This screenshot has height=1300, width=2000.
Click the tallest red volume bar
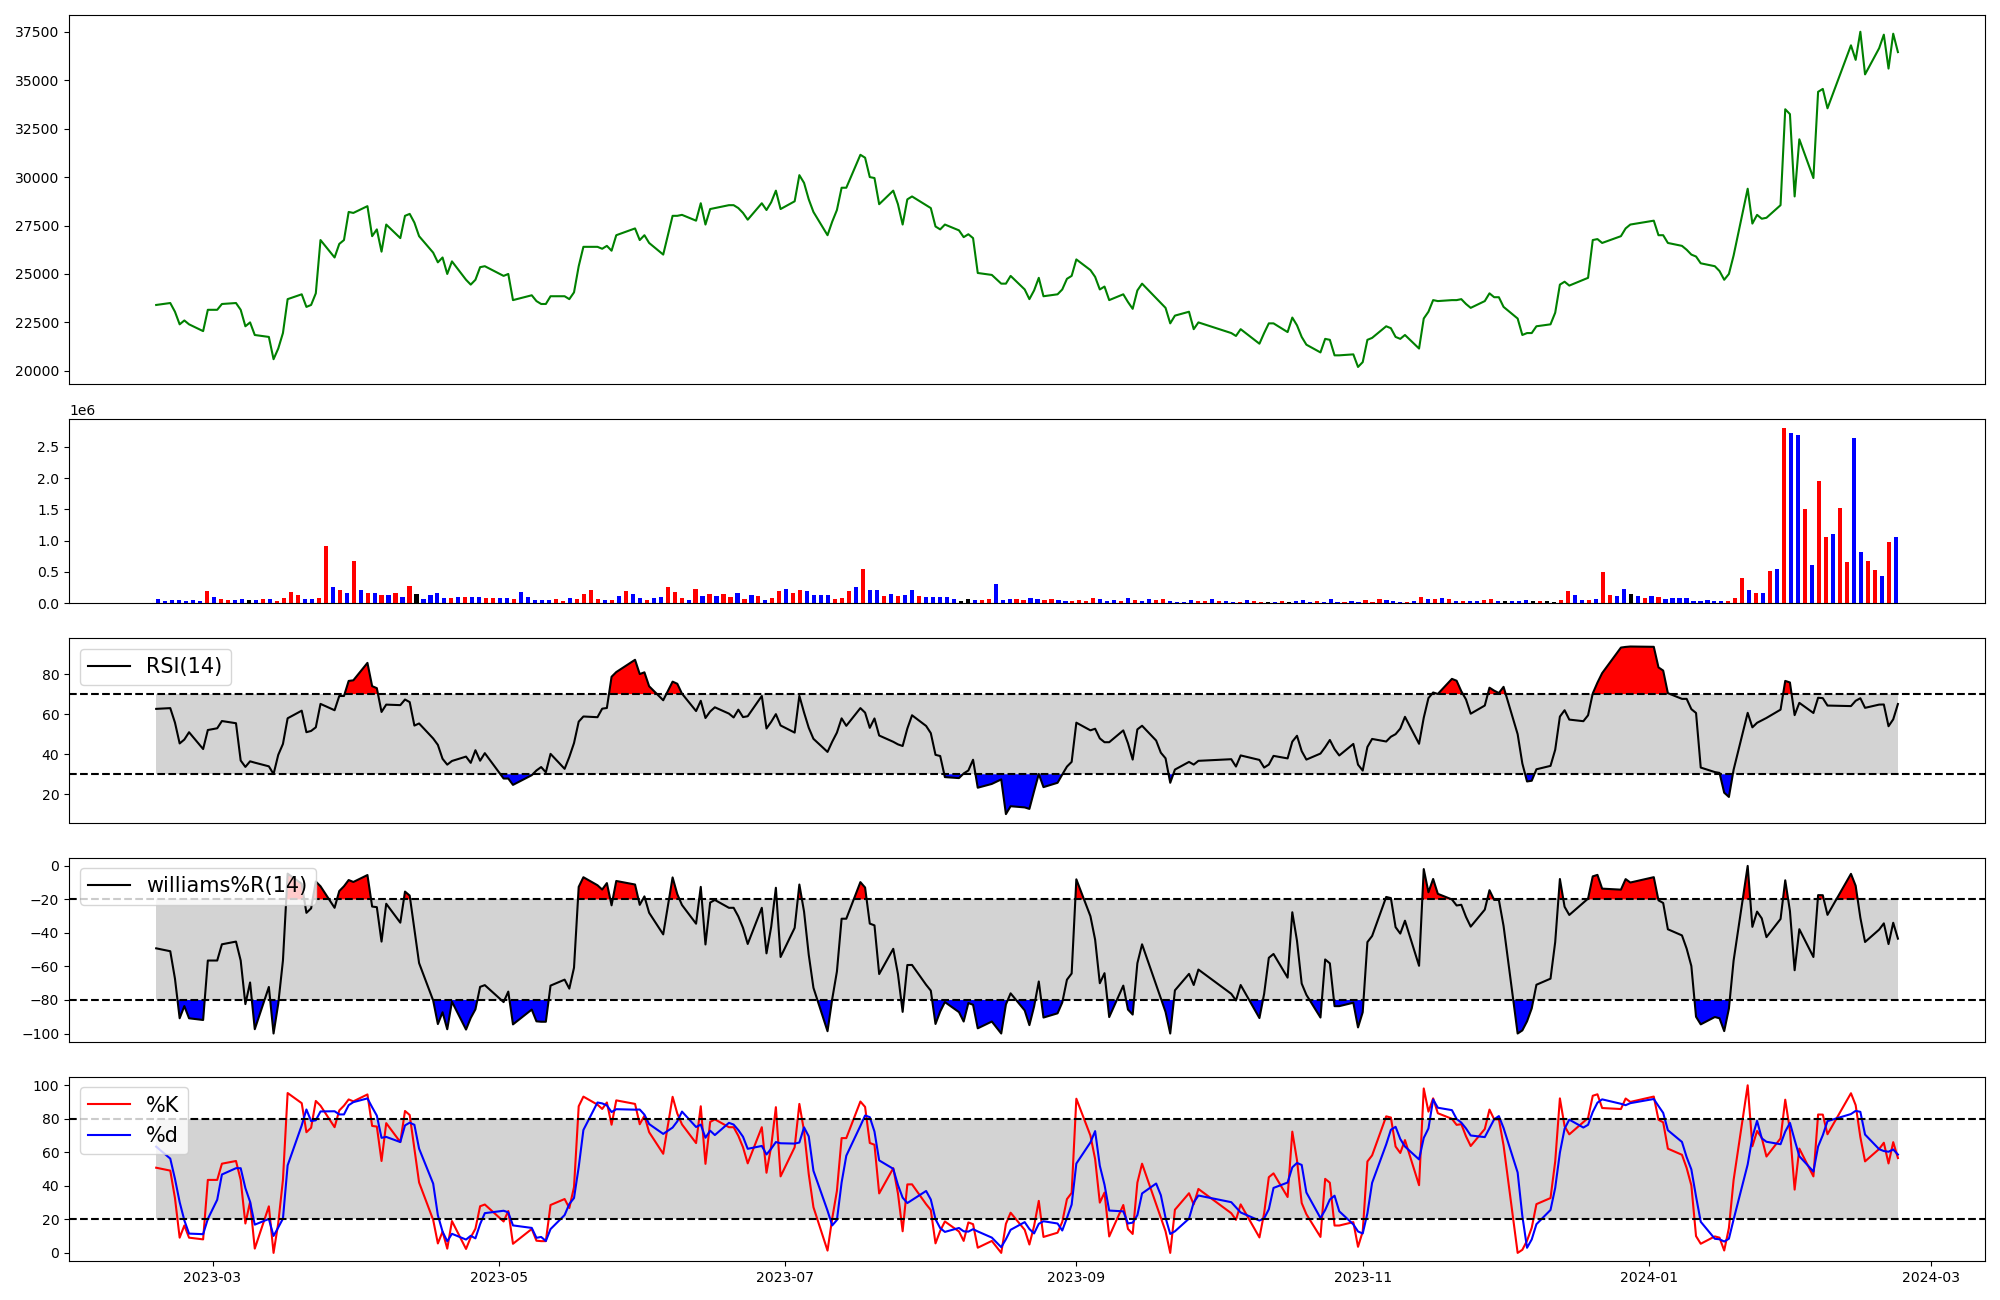point(1784,515)
